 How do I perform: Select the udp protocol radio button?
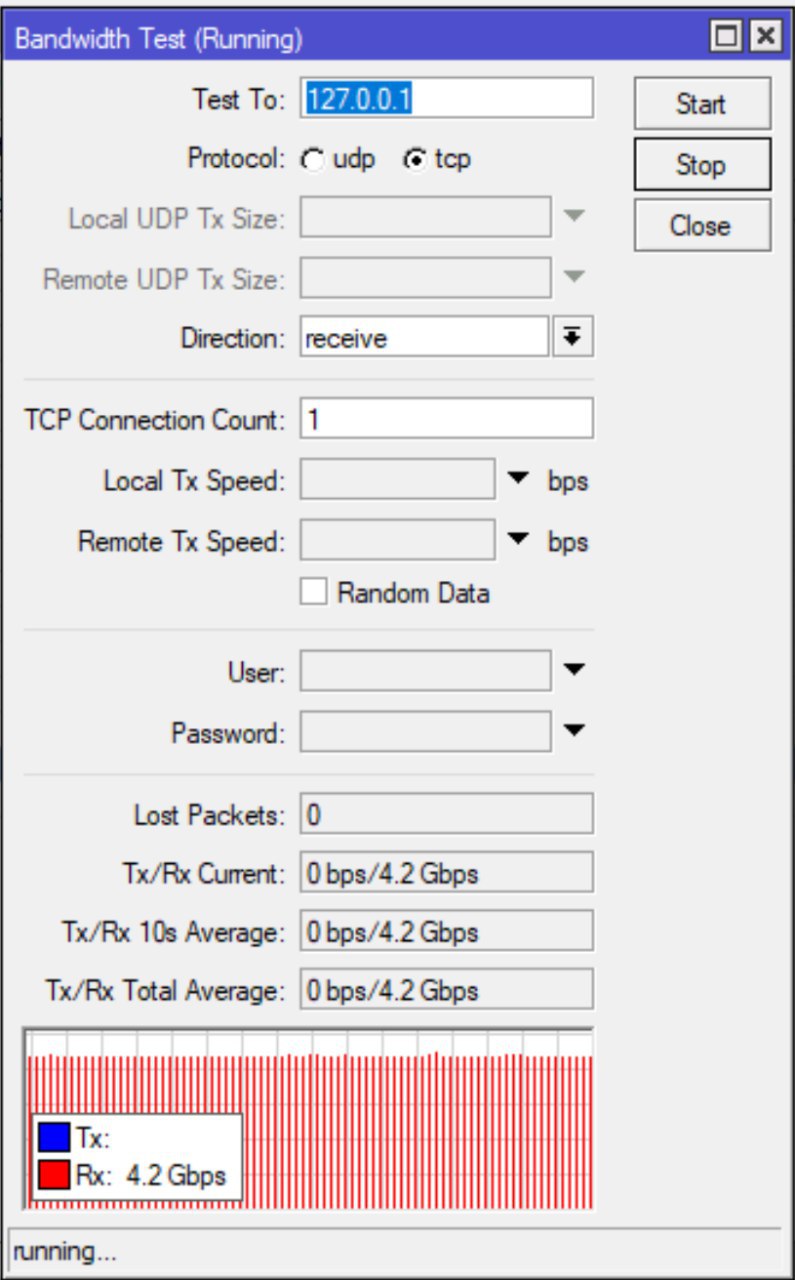(314, 160)
